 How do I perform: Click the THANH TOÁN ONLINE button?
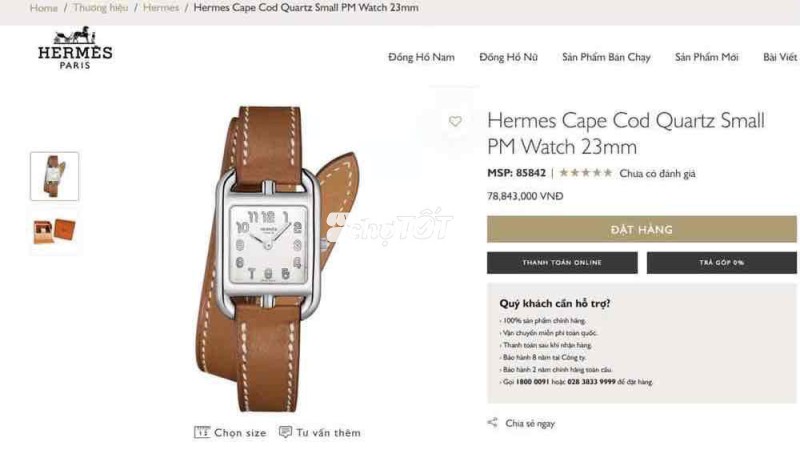[562, 262]
